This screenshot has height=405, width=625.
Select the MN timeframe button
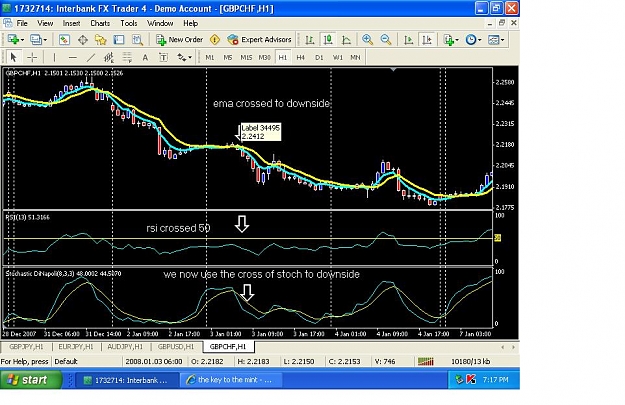pyautogui.click(x=355, y=57)
